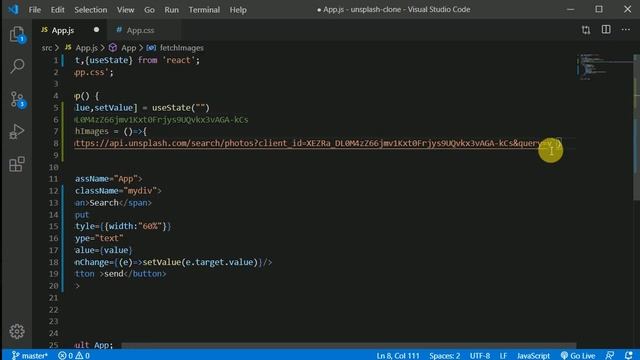Click setValue(e.target.value) on line 18
Image resolution: width=640 pixels, height=360 pixels.
point(200,262)
